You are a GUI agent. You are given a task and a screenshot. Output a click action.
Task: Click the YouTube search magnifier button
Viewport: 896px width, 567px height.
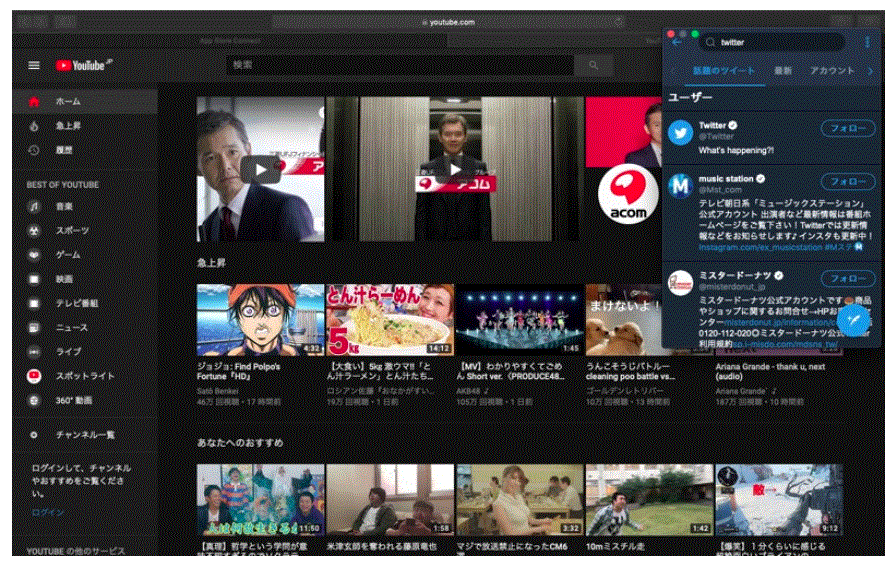pyautogui.click(x=594, y=65)
